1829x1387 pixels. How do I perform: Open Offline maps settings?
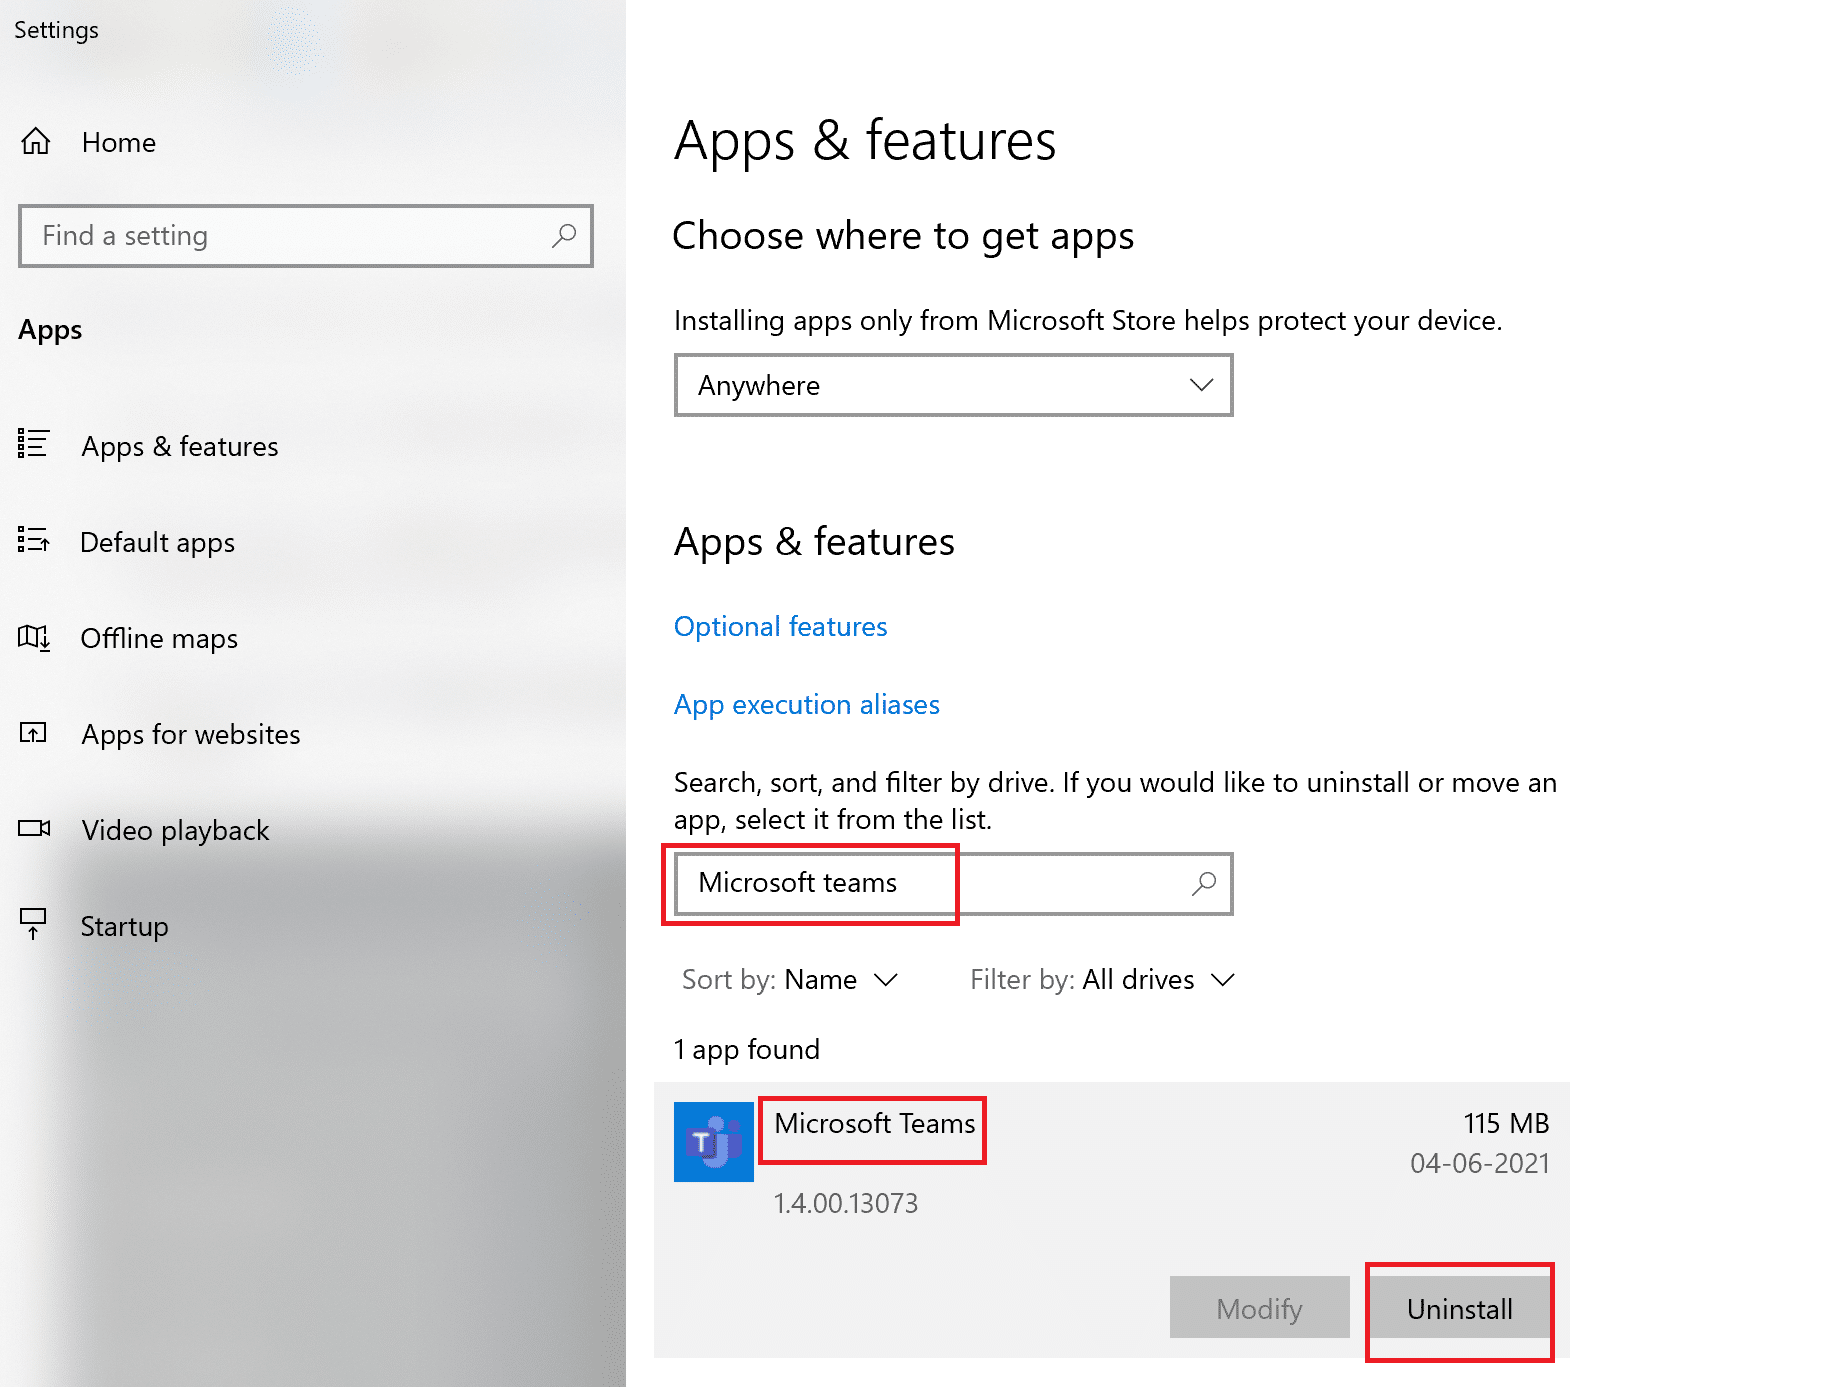click(158, 638)
